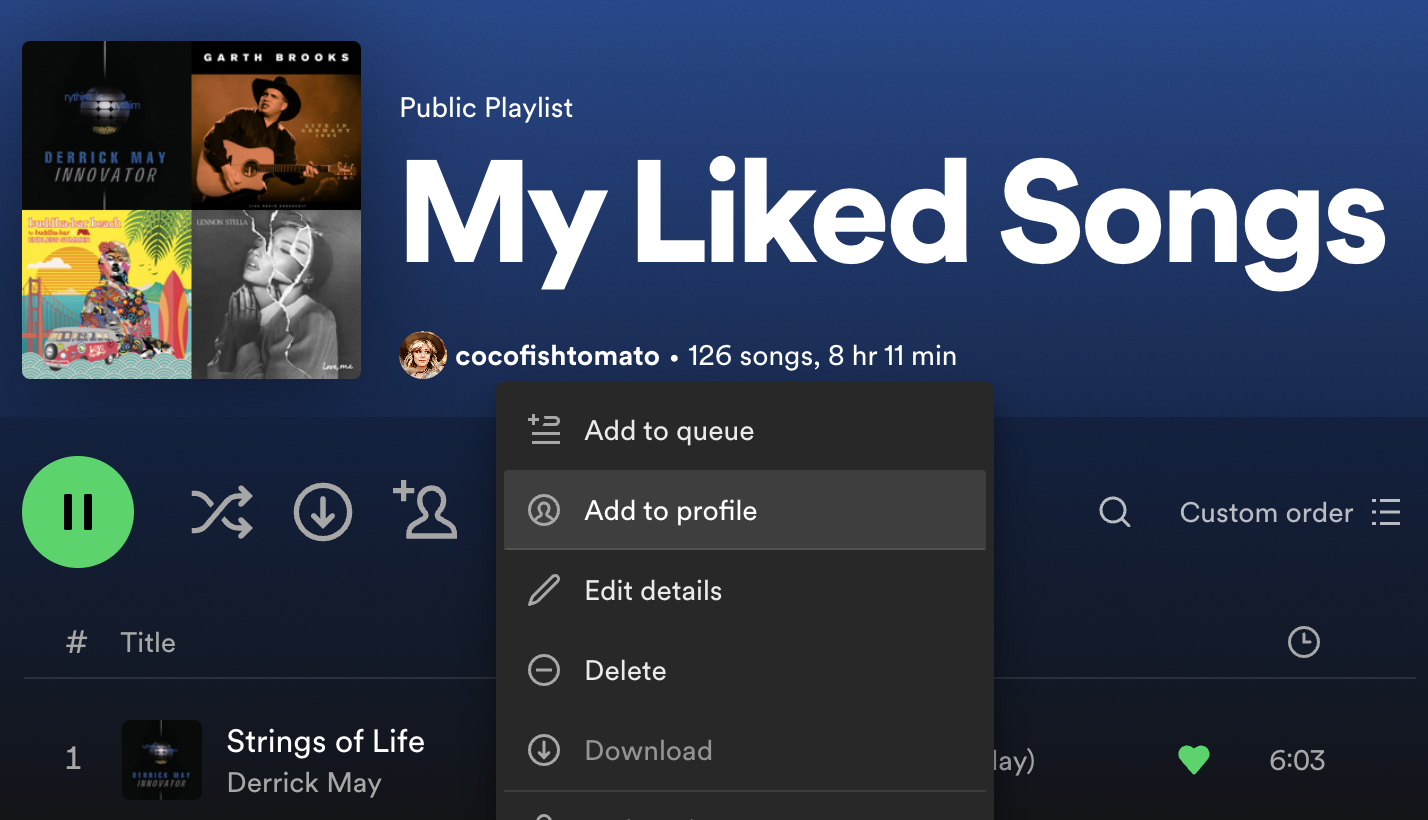Image resolution: width=1428 pixels, height=820 pixels.
Task: Click the list view icon beside Custom order
Action: 1386,512
